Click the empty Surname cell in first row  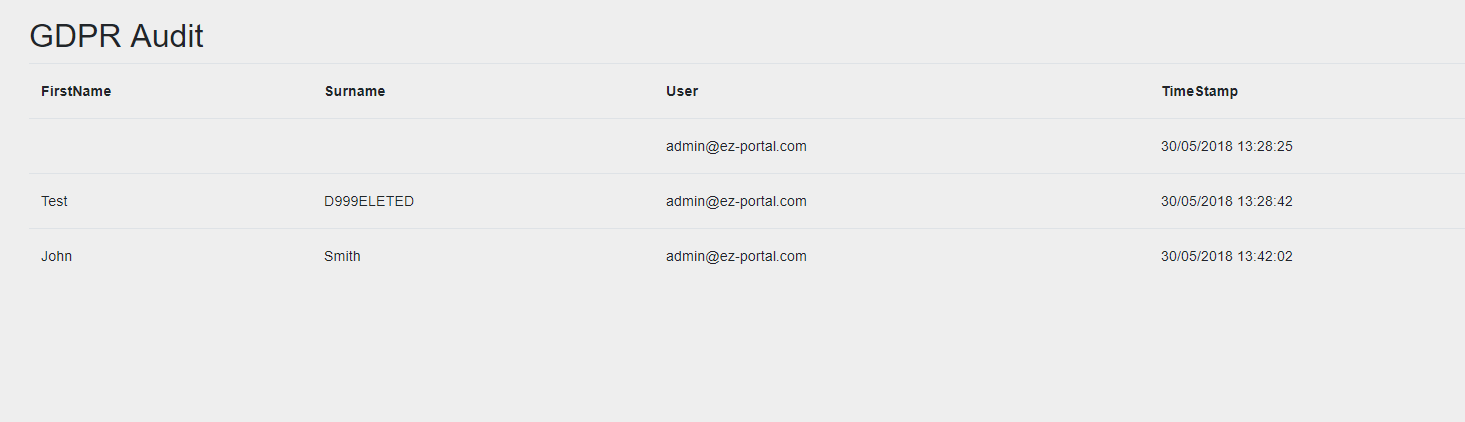pos(480,146)
